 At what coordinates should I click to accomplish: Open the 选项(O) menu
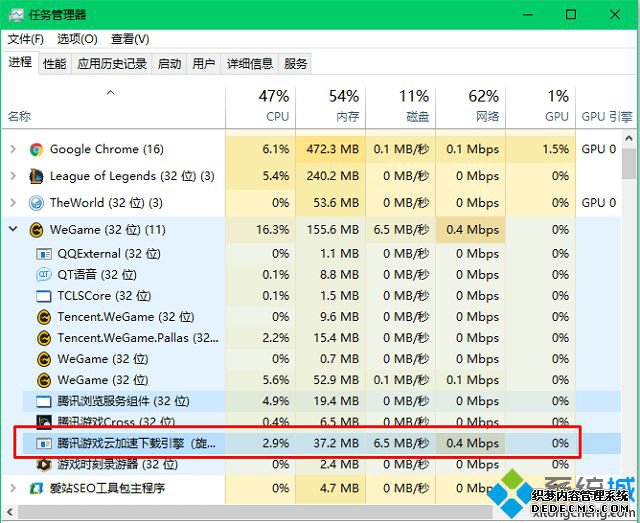point(77,39)
